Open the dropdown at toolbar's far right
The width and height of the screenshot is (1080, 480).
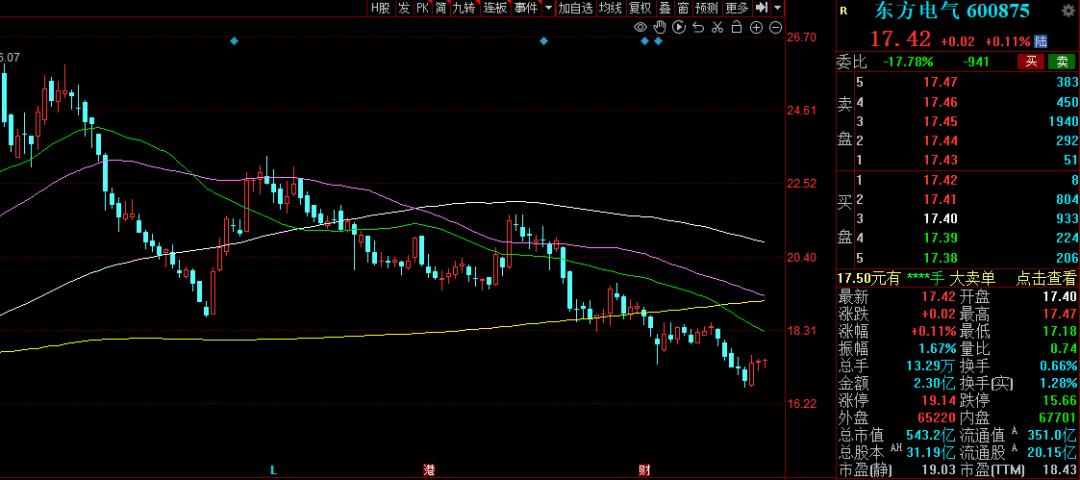click(x=777, y=8)
